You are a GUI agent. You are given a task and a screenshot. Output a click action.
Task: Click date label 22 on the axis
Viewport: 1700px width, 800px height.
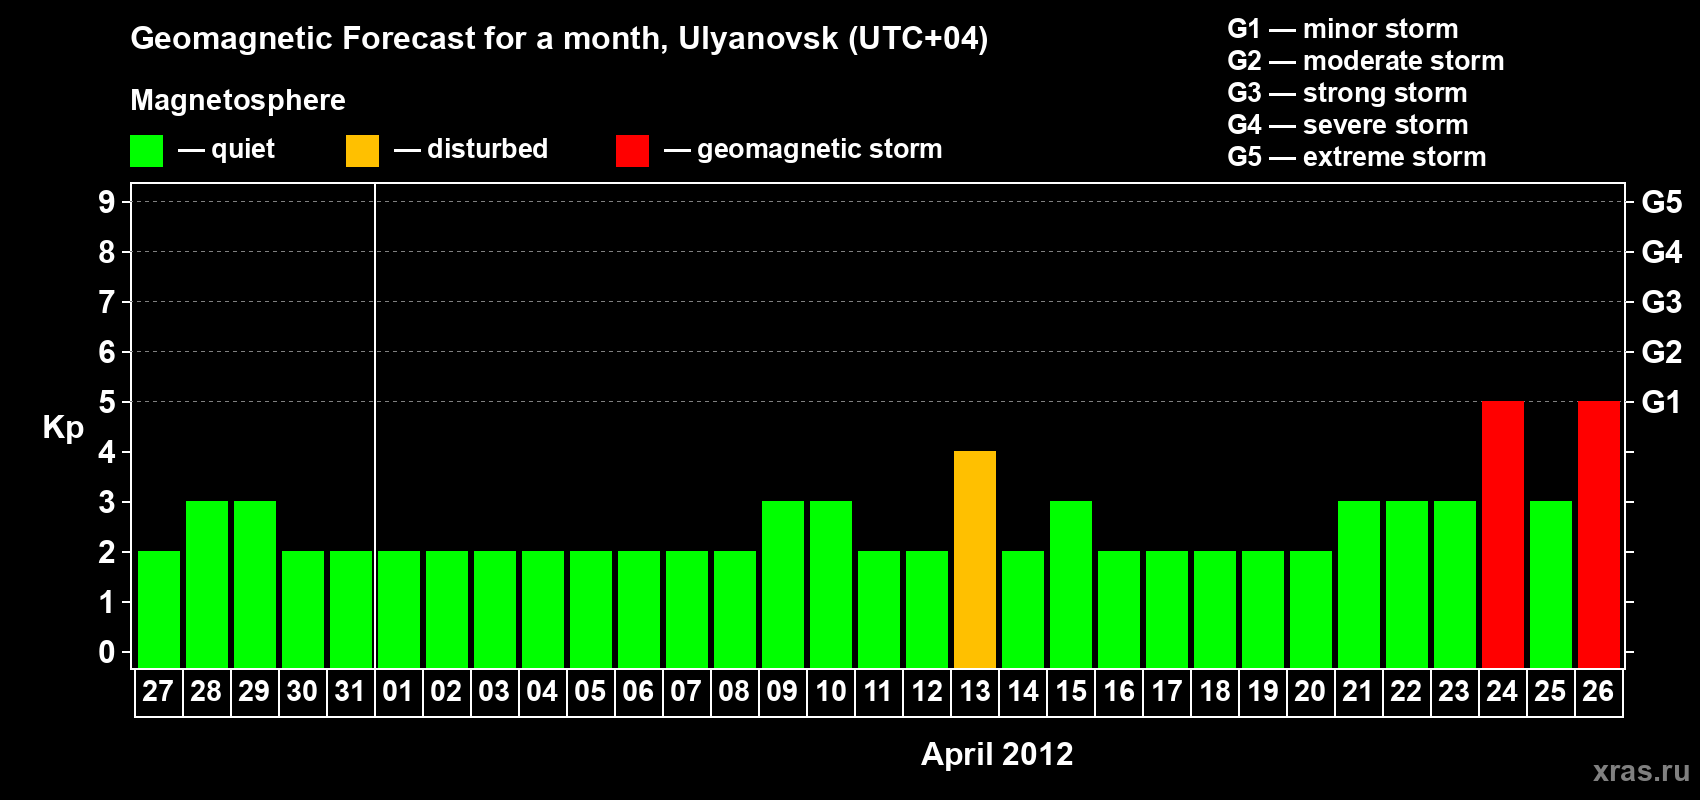[x=1406, y=692]
